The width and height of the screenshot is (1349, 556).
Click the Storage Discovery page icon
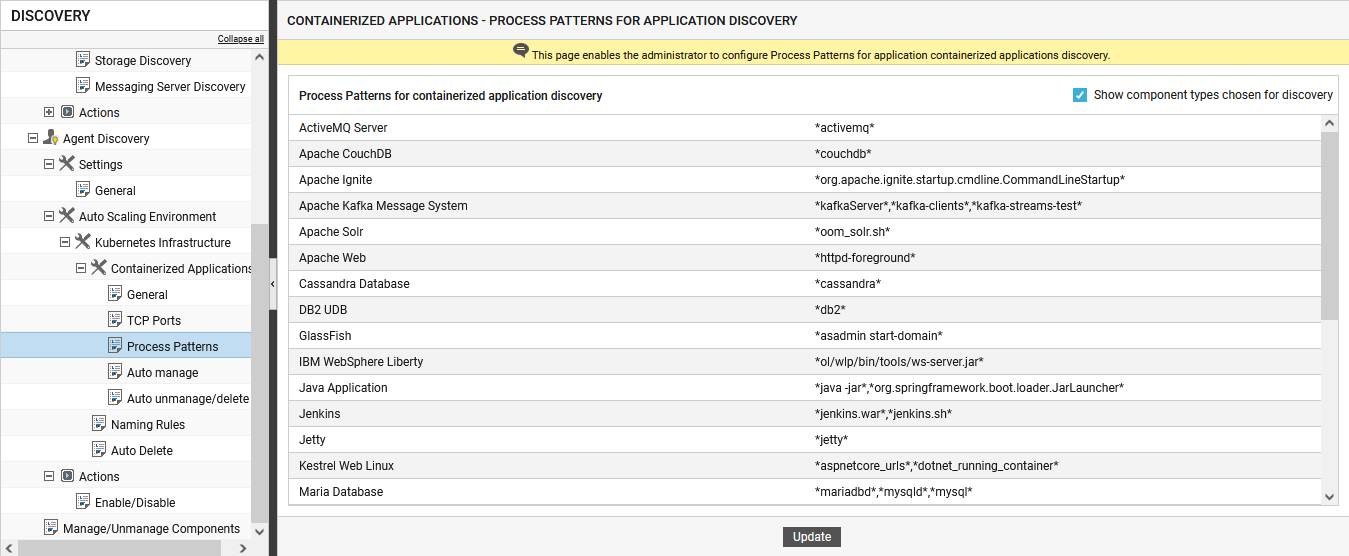84,60
